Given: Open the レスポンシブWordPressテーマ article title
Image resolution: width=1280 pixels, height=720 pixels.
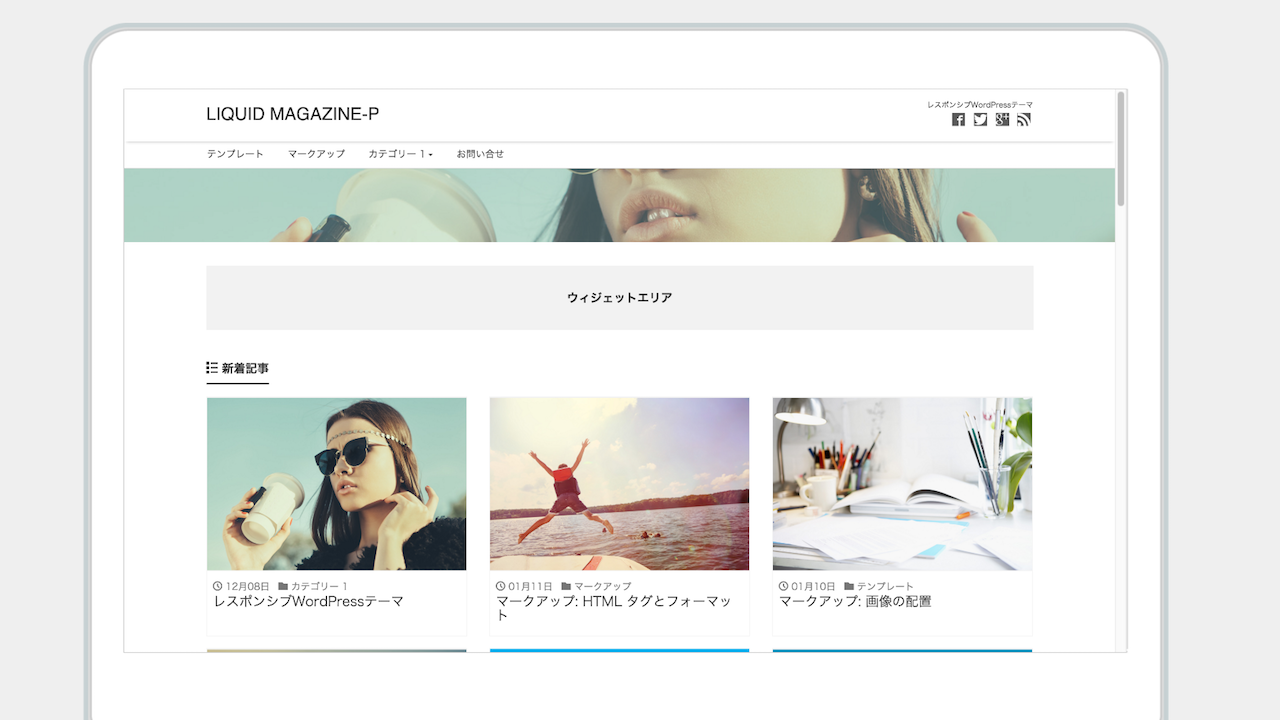Looking at the screenshot, I should point(309,602).
